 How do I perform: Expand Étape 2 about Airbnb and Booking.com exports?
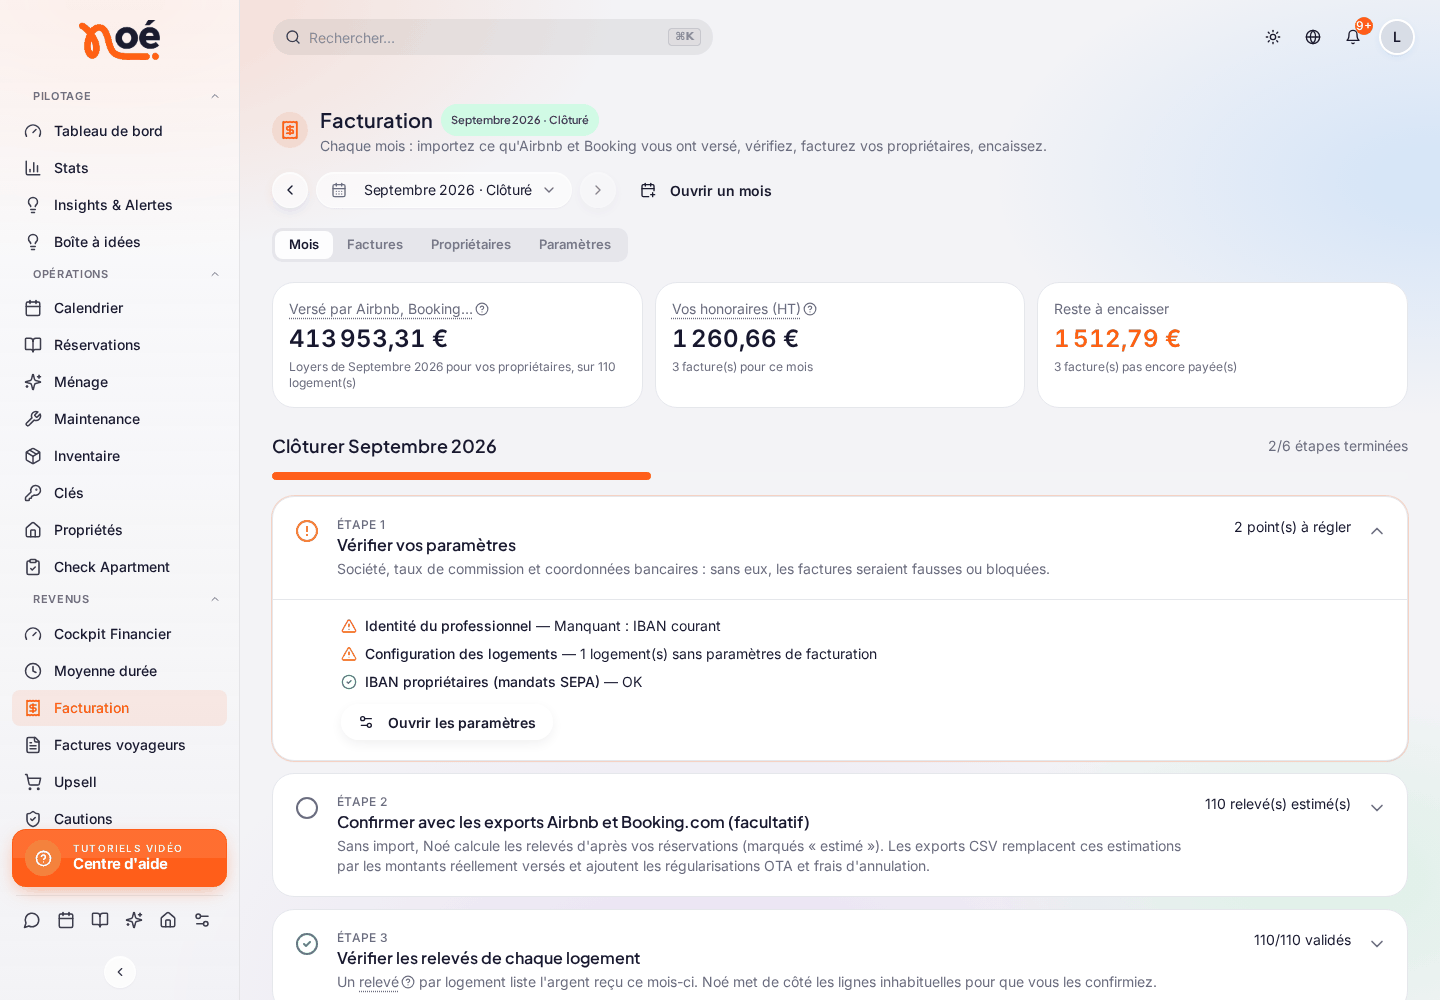pyautogui.click(x=1377, y=808)
